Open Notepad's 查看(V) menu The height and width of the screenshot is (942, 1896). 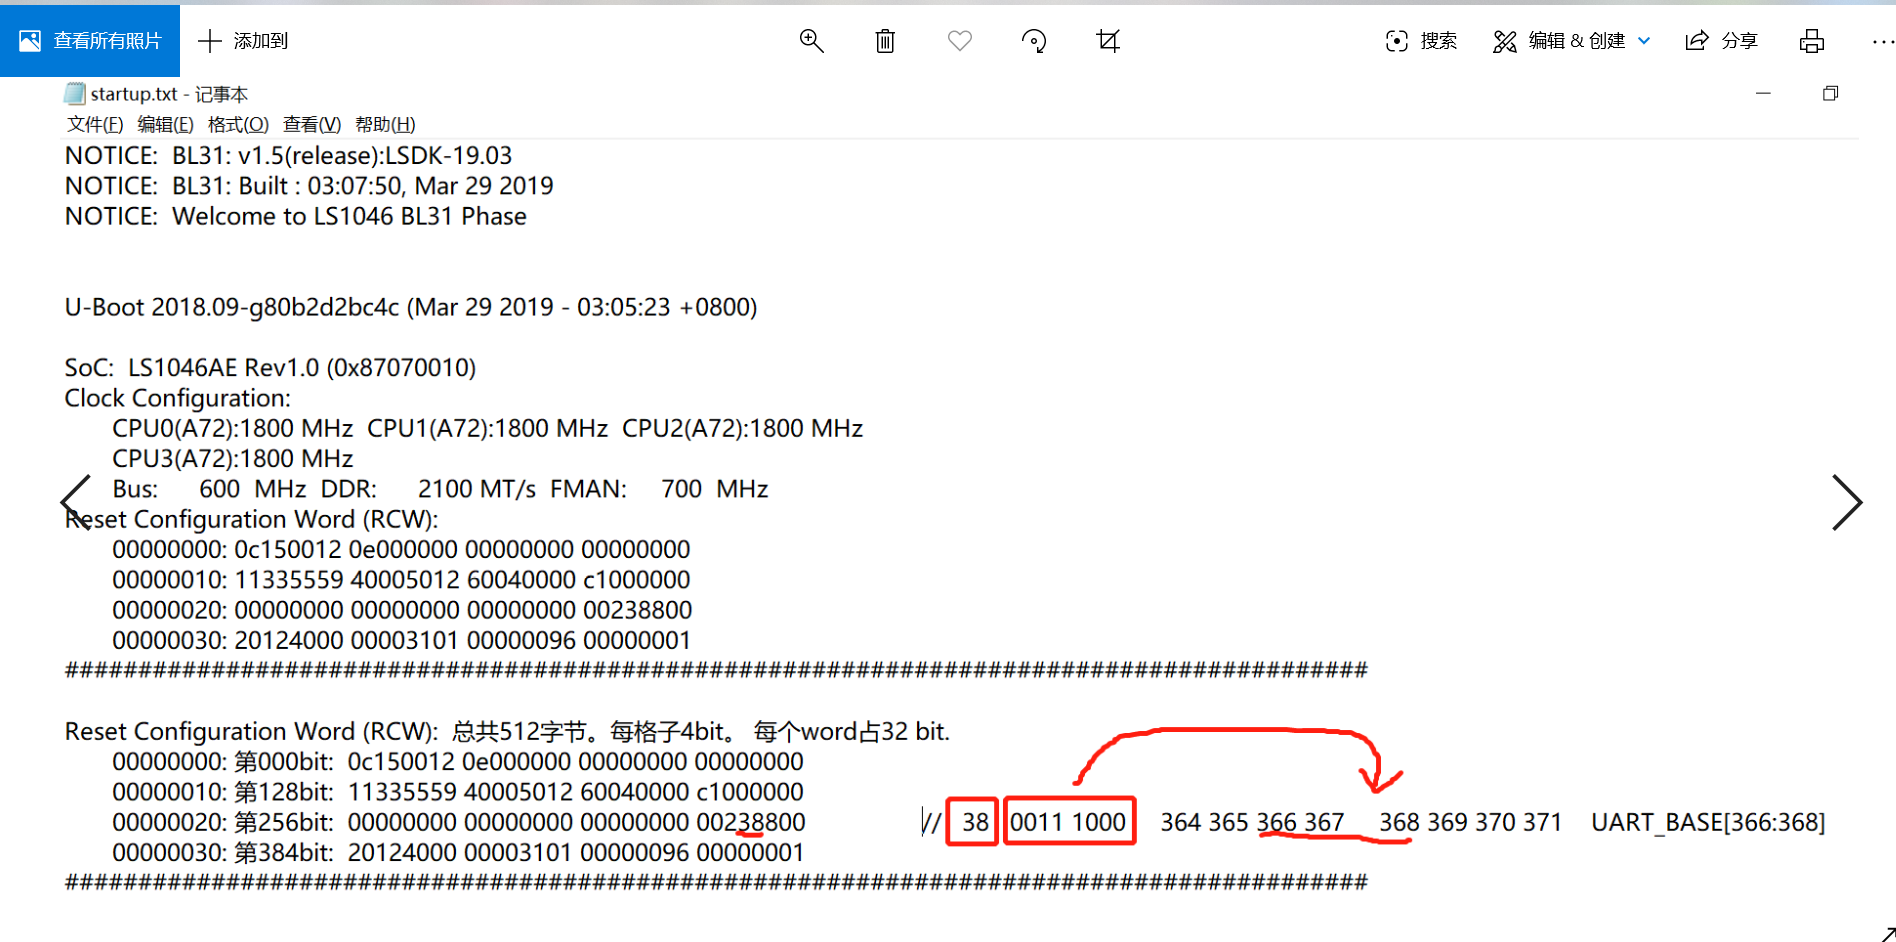(311, 124)
